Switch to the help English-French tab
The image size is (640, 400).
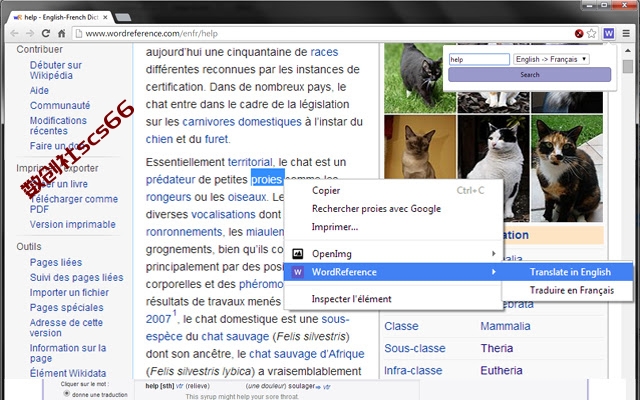[x=60, y=17]
